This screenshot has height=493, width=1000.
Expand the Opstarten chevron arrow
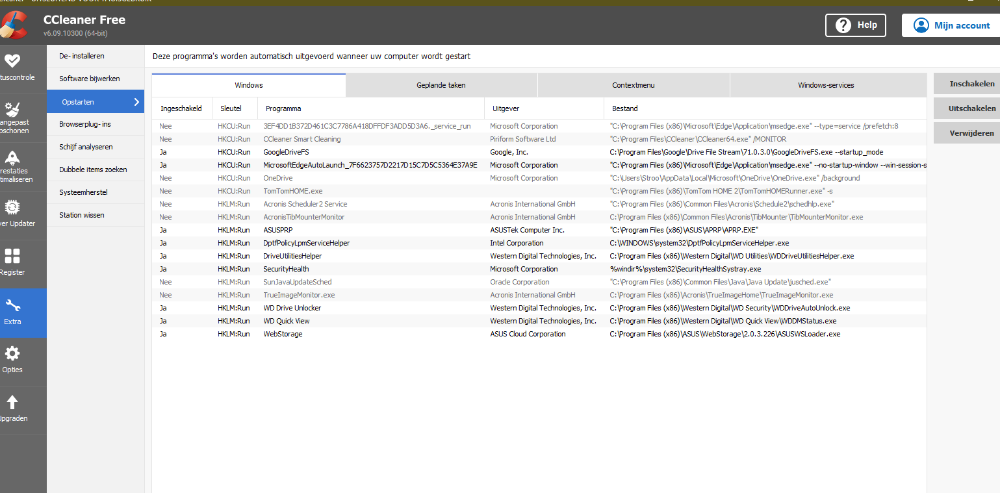click(136, 102)
